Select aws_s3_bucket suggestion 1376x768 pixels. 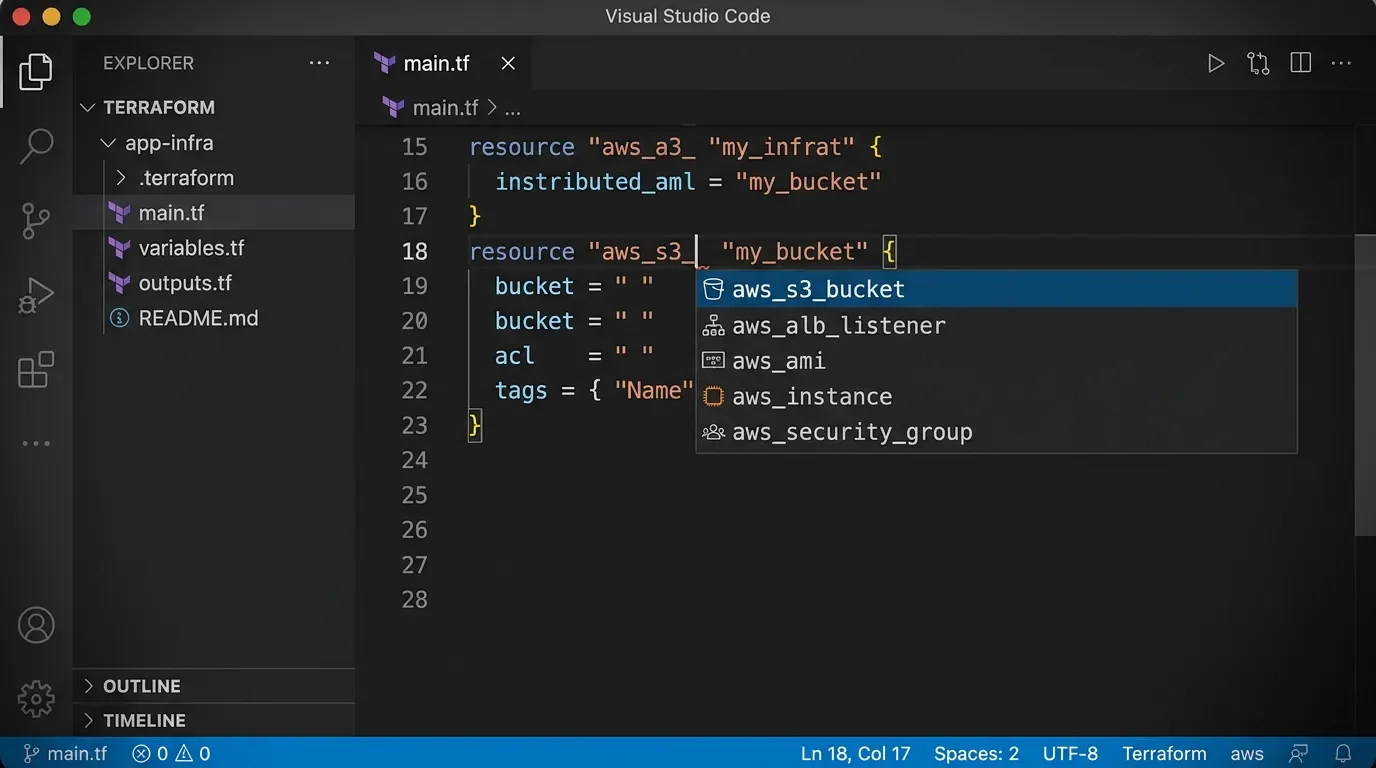[x=996, y=289]
